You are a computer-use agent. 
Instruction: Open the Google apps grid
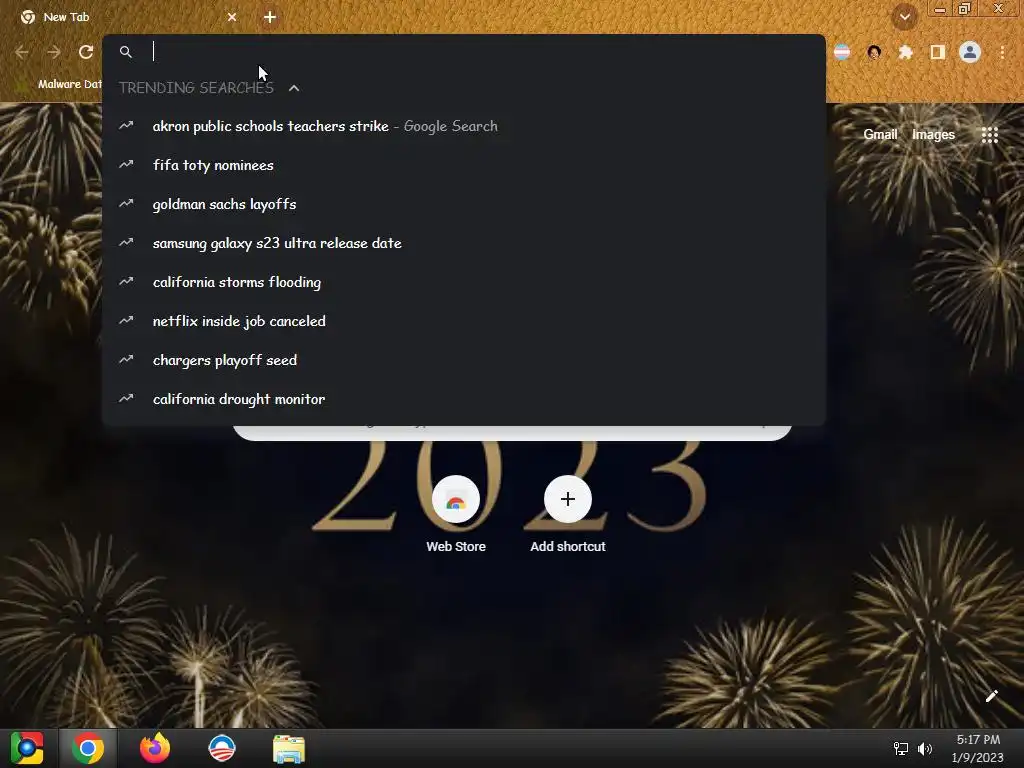pyautogui.click(x=990, y=135)
